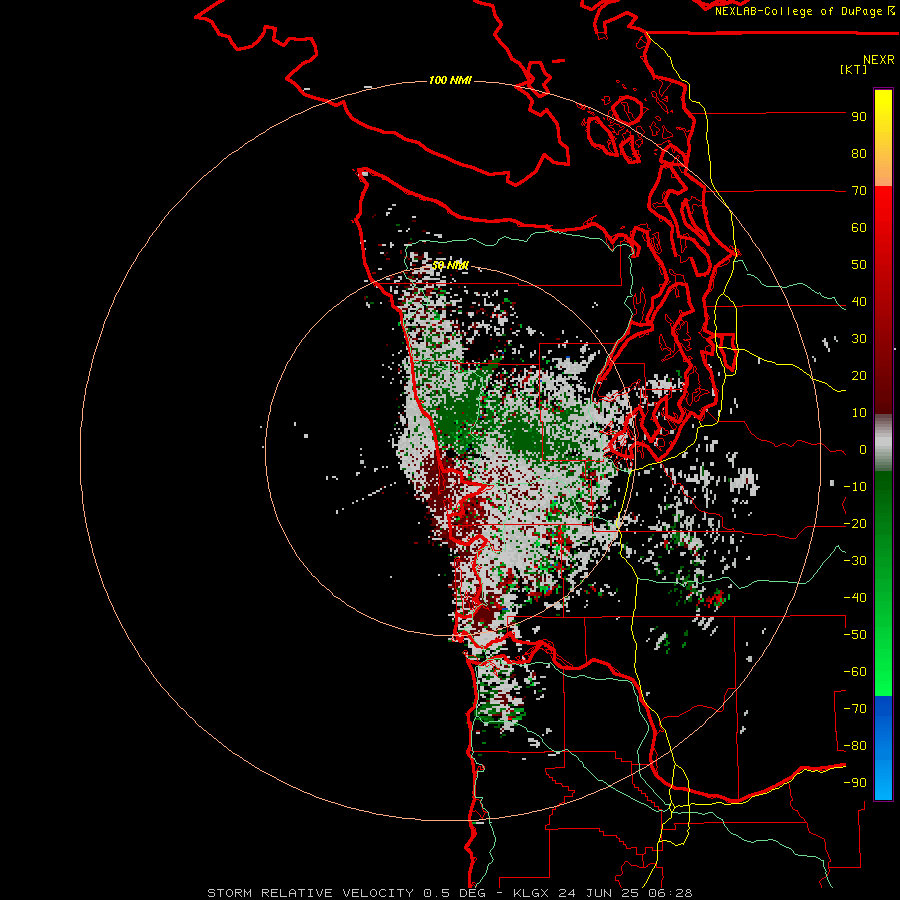900x900 pixels.
Task: Click the -50 value on velocity scale
Action: click(x=855, y=635)
